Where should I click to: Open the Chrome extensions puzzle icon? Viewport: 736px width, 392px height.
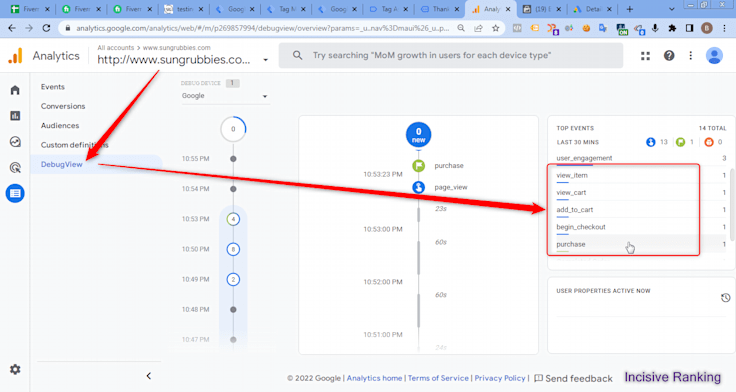tap(672, 28)
